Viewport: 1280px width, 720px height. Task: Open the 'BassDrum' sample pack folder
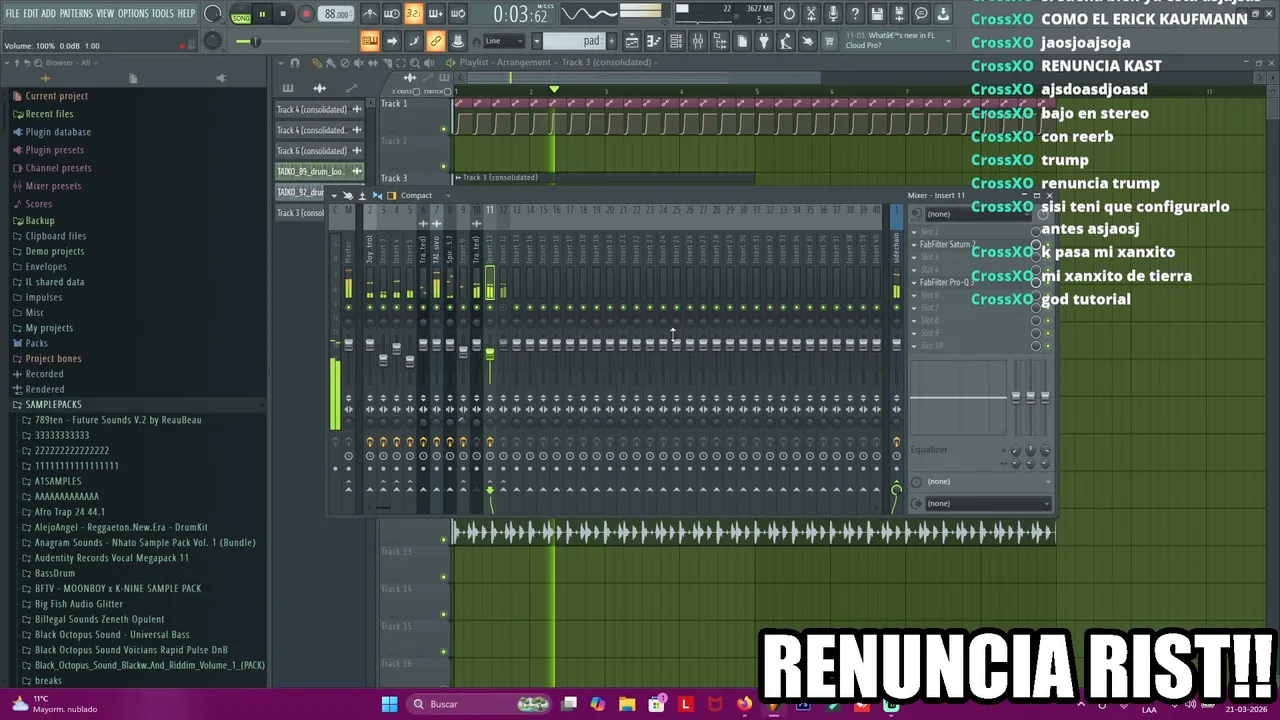pos(55,574)
